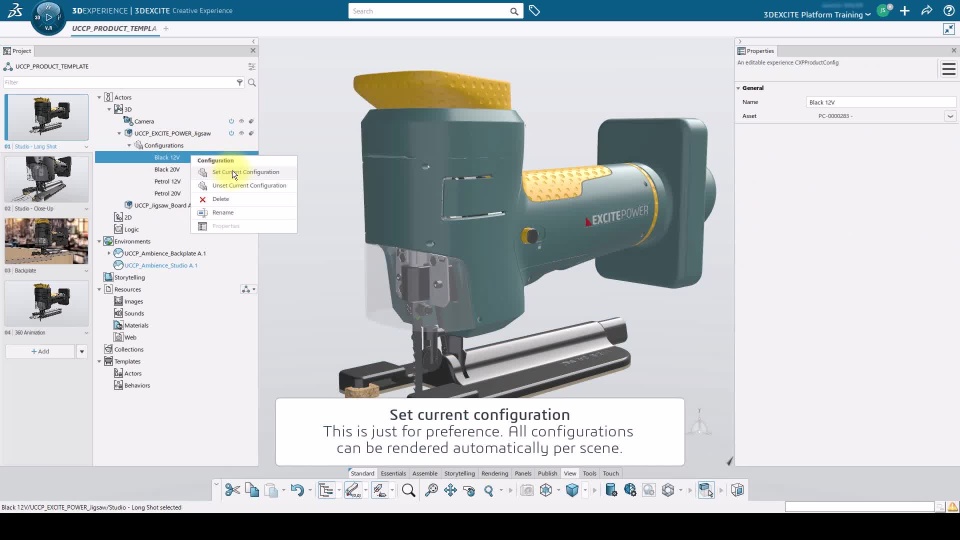The height and width of the screenshot is (540, 960).
Task: Switch to the Essentials toolbar tab
Action: [x=393, y=473]
